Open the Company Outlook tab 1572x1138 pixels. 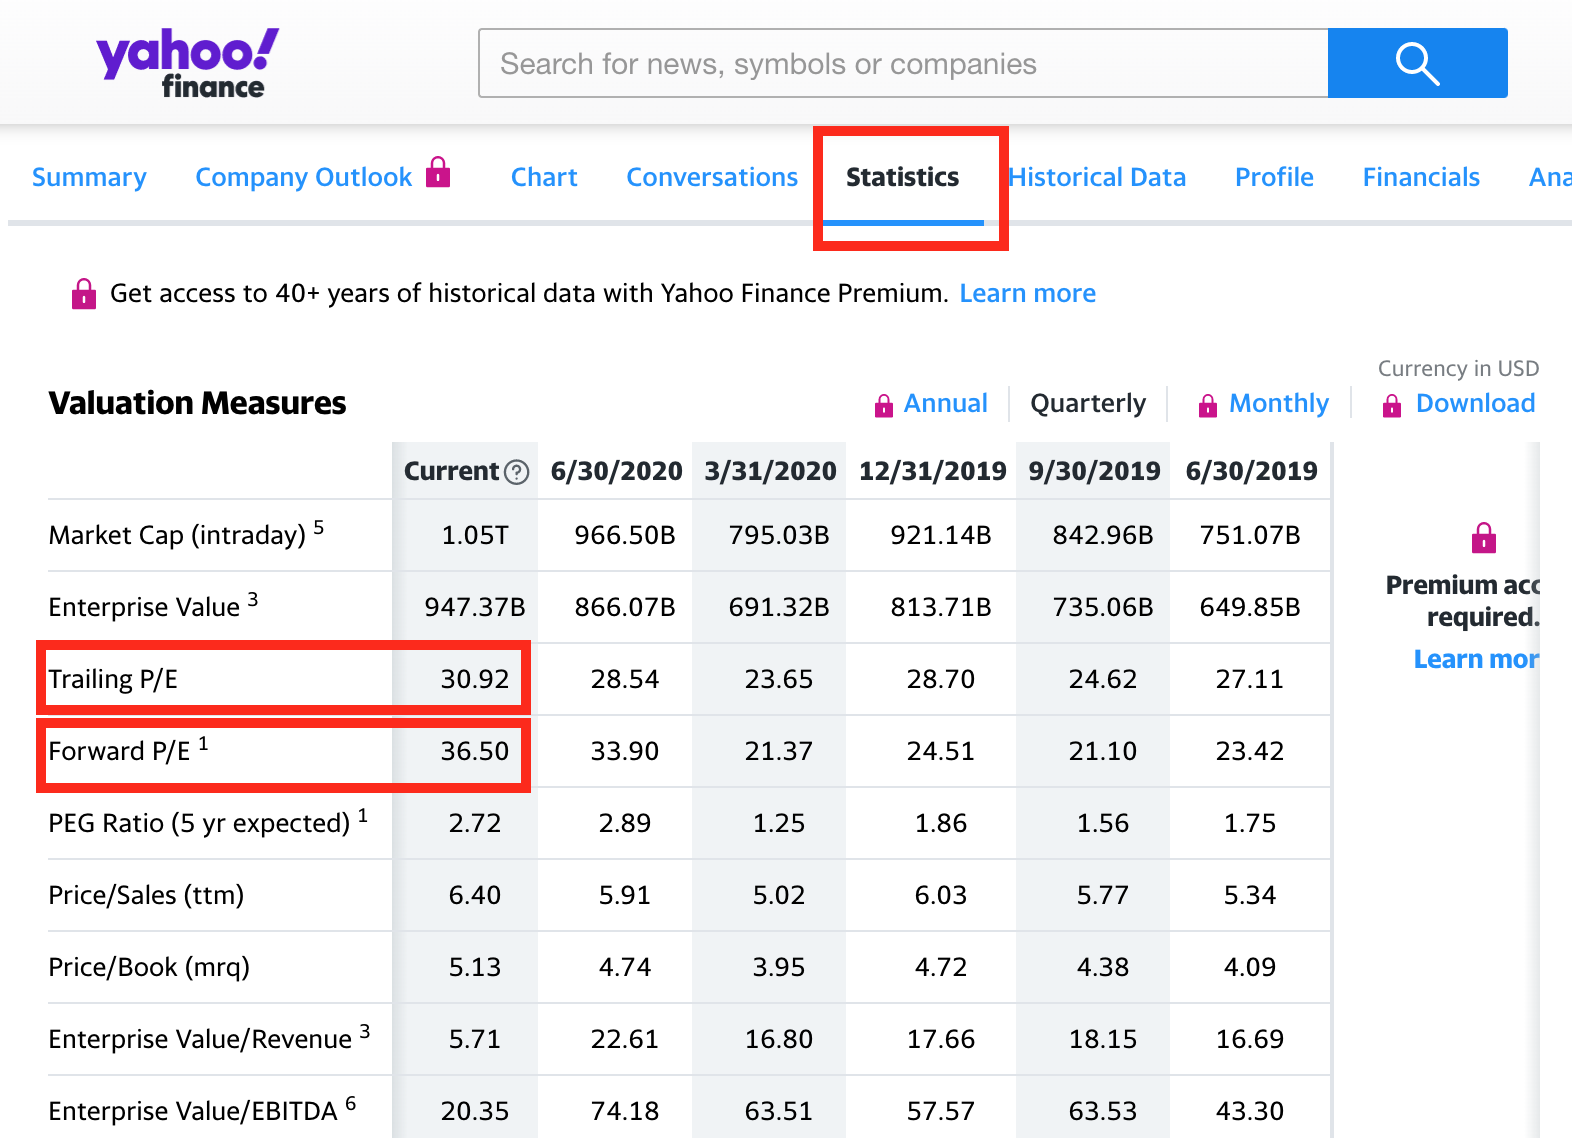click(303, 177)
